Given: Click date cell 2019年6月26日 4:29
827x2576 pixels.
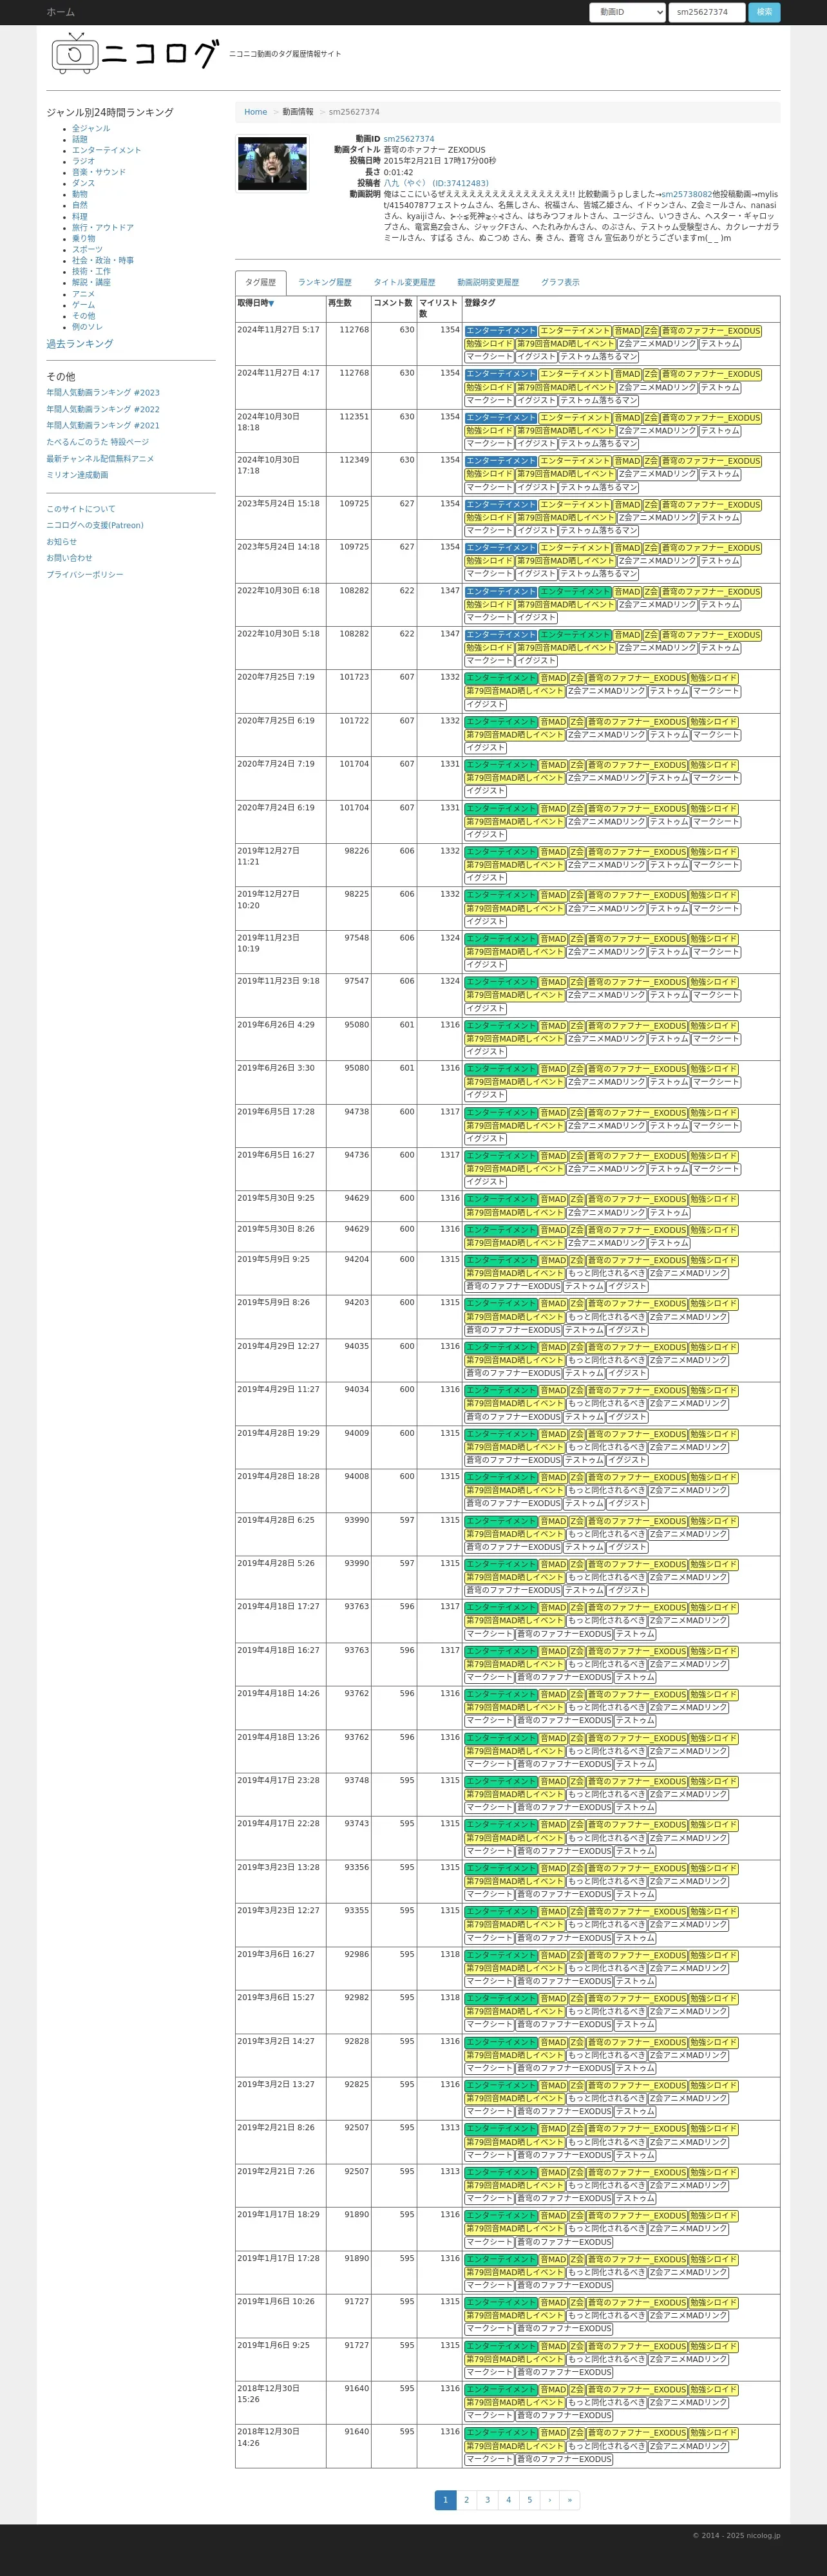Looking at the screenshot, I should click(281, 1038).
